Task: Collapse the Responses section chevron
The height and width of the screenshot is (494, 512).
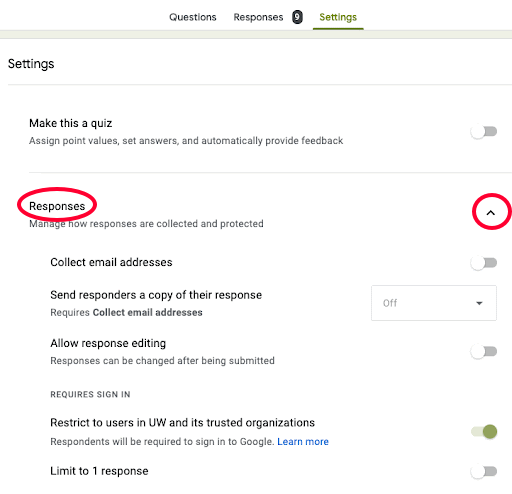Action: (x=491, y=213)
